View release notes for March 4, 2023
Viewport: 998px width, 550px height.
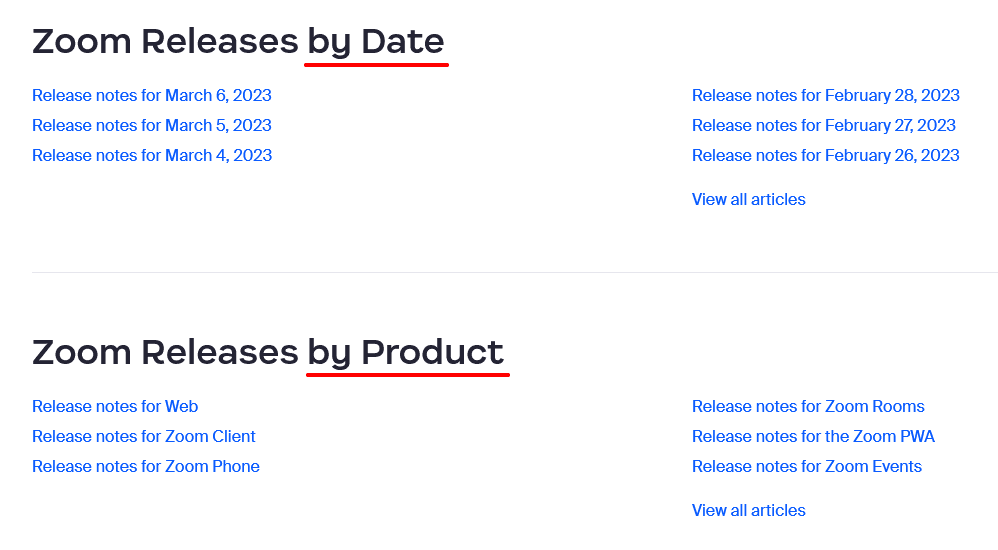point(152,156)
